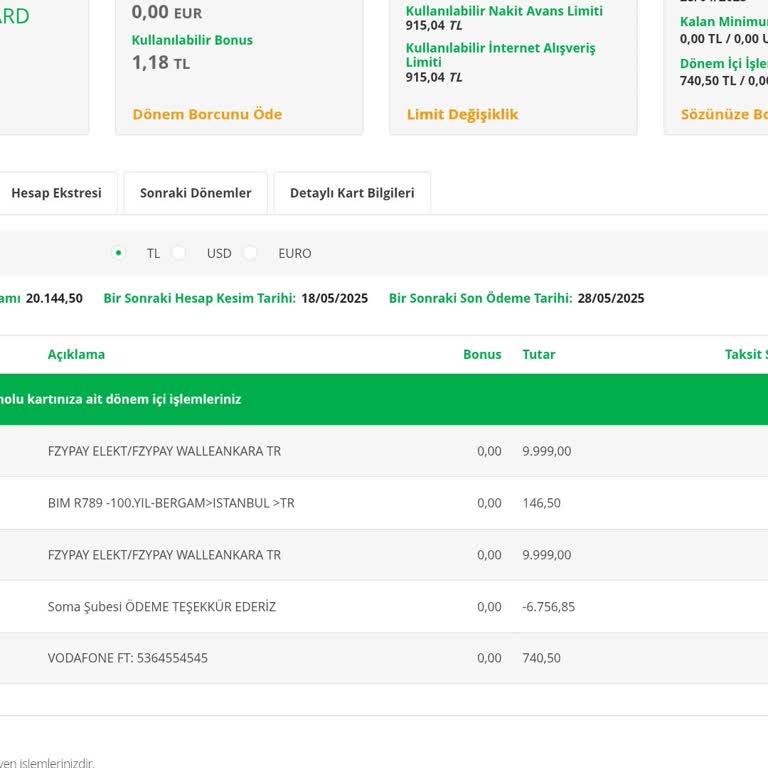Click the Tutar column header

pyautogui.click(x=538, y=354)
